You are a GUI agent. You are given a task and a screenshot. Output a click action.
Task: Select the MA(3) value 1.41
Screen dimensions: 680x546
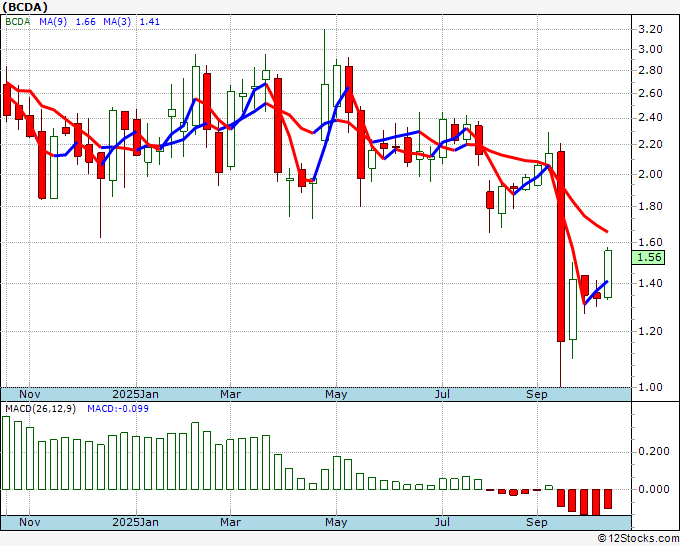150,22
